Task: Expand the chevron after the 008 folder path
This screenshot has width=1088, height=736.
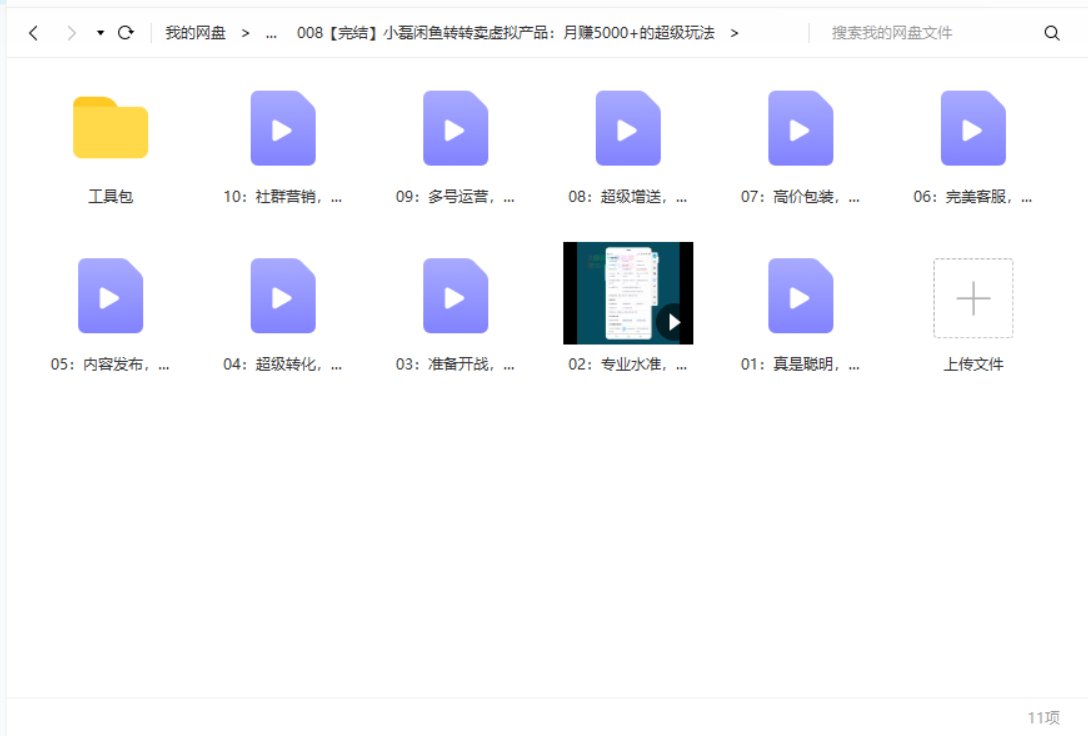Action: (x=734, y=33)
